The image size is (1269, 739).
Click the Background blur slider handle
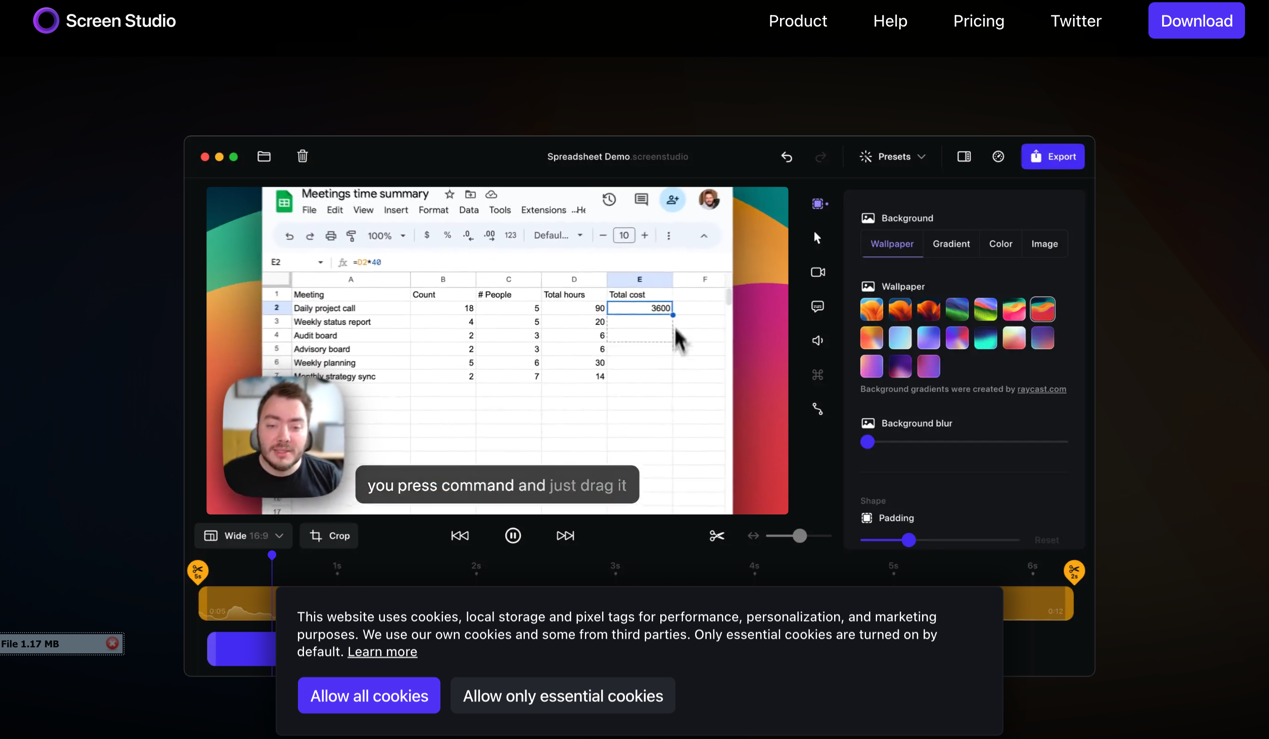(868, 442)
